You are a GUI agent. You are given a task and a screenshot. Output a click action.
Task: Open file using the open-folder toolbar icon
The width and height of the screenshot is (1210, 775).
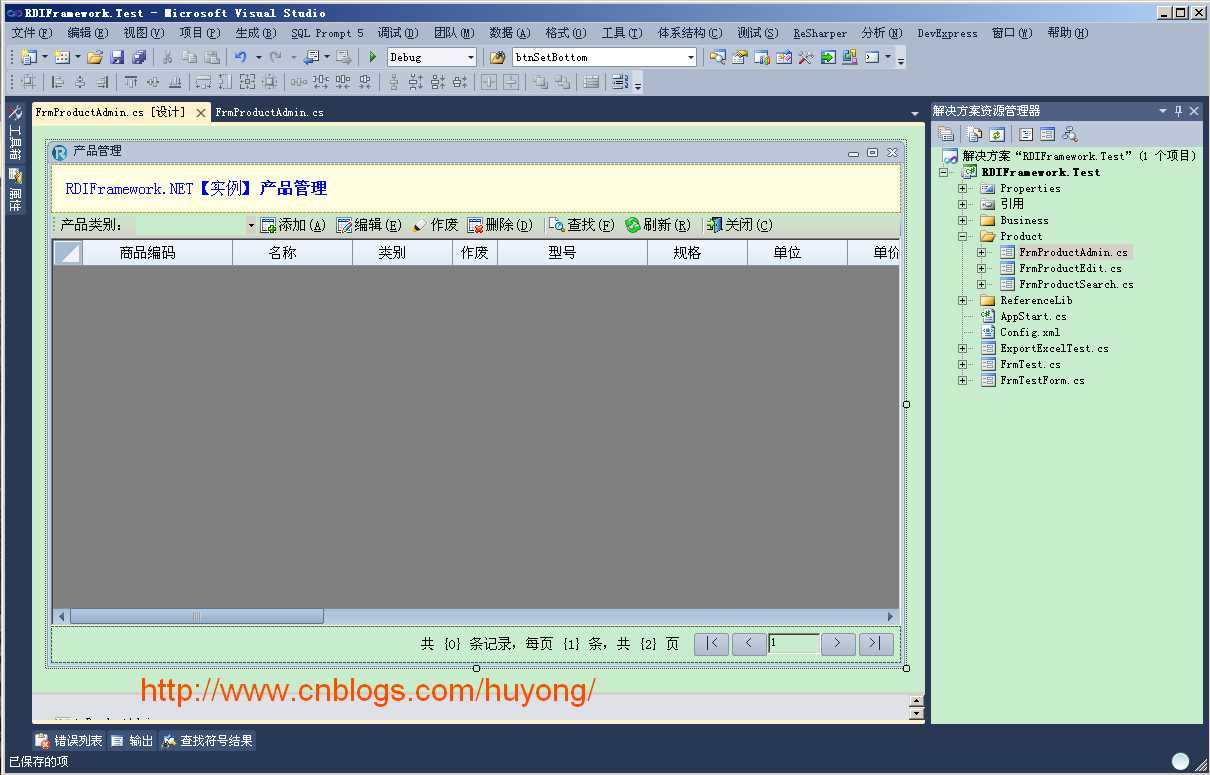[x=95, y=57]
